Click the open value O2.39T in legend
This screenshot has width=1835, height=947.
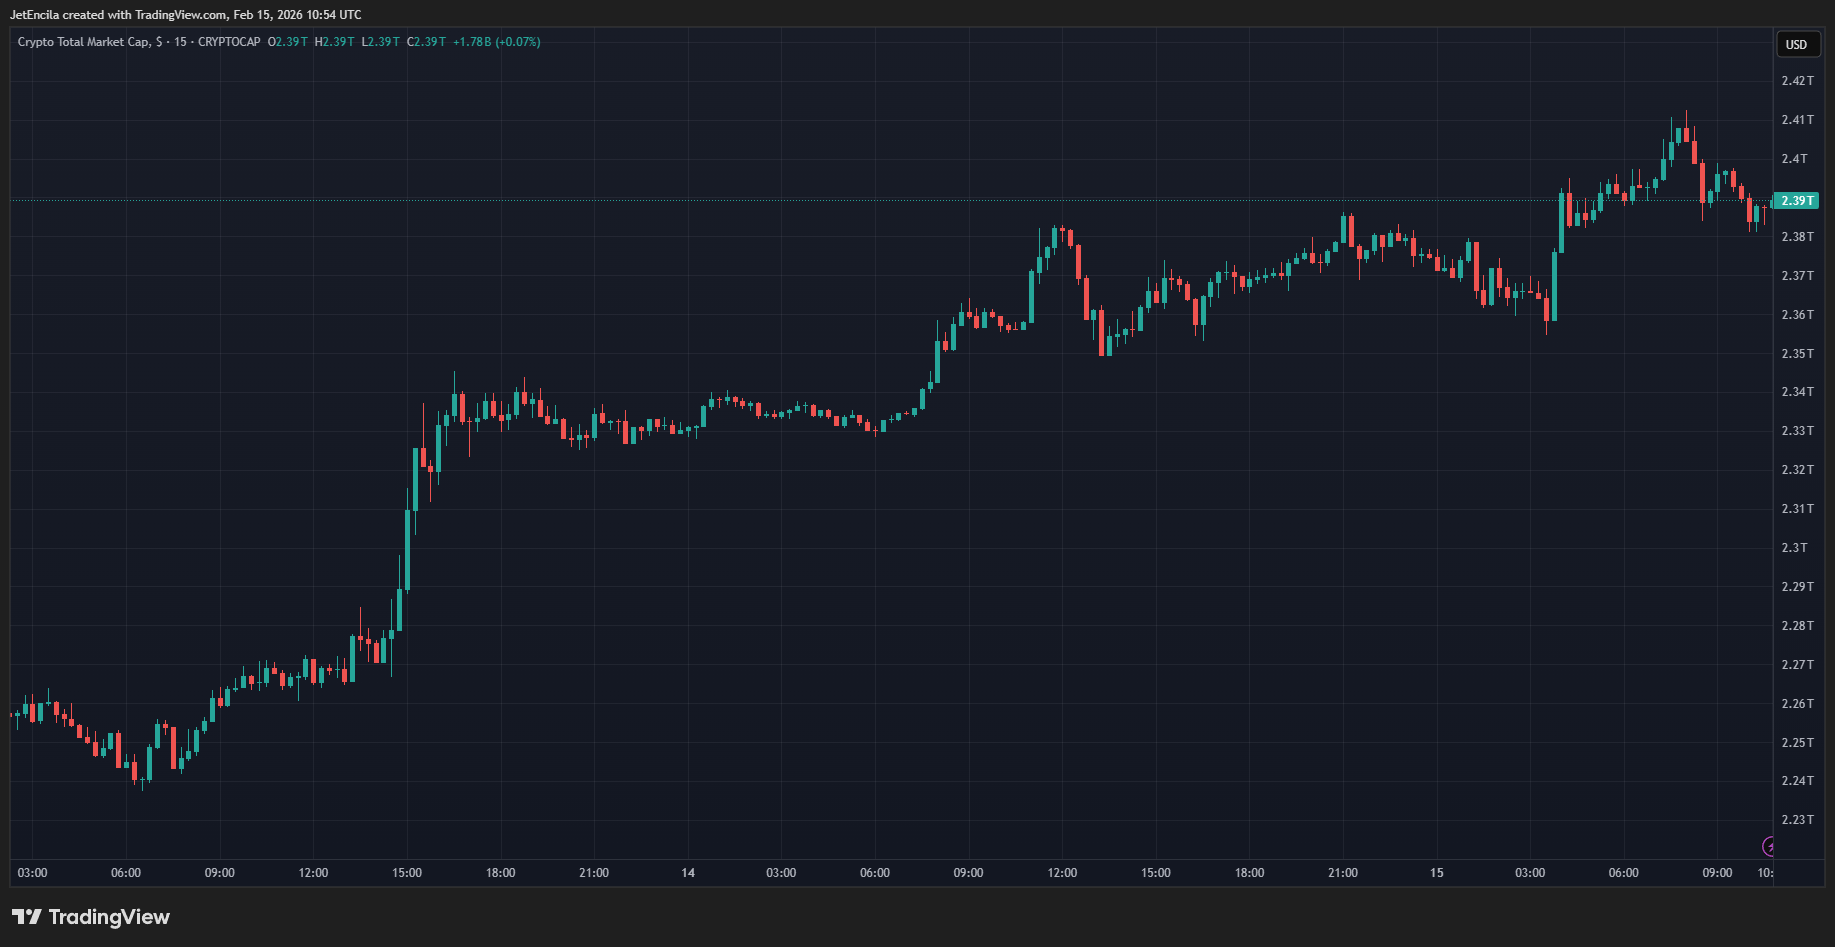tap(288, 42)
